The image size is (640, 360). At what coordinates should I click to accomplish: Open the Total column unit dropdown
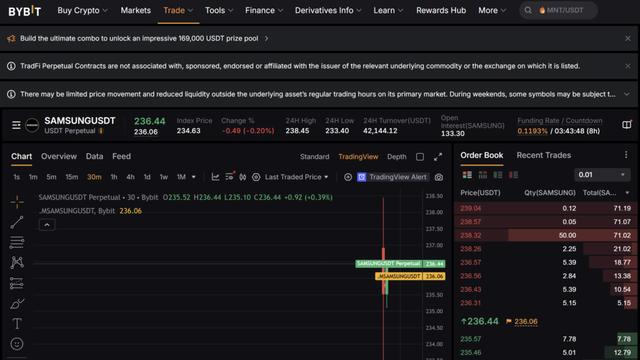click(x=627, y=193)
